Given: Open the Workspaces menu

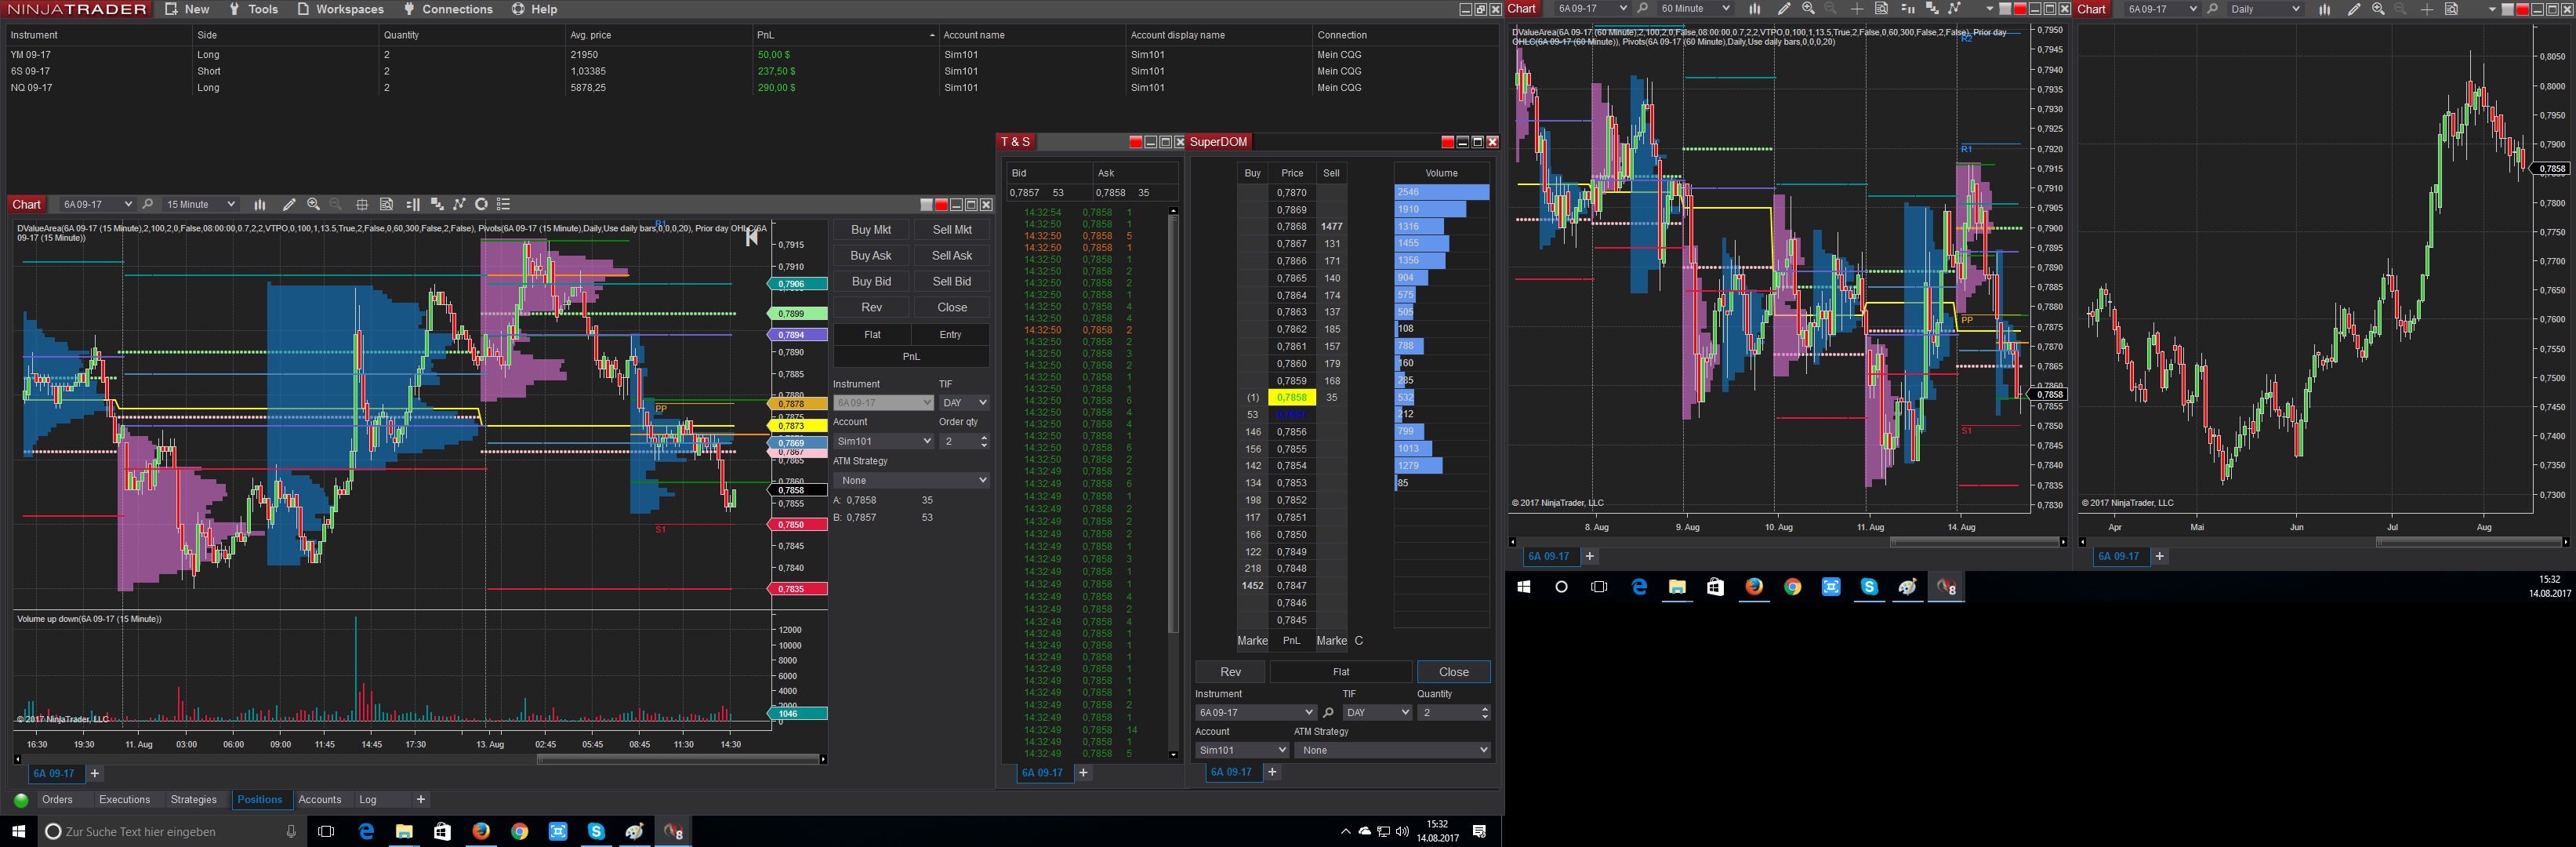Looking at the screenshot, I should (340, 9).
